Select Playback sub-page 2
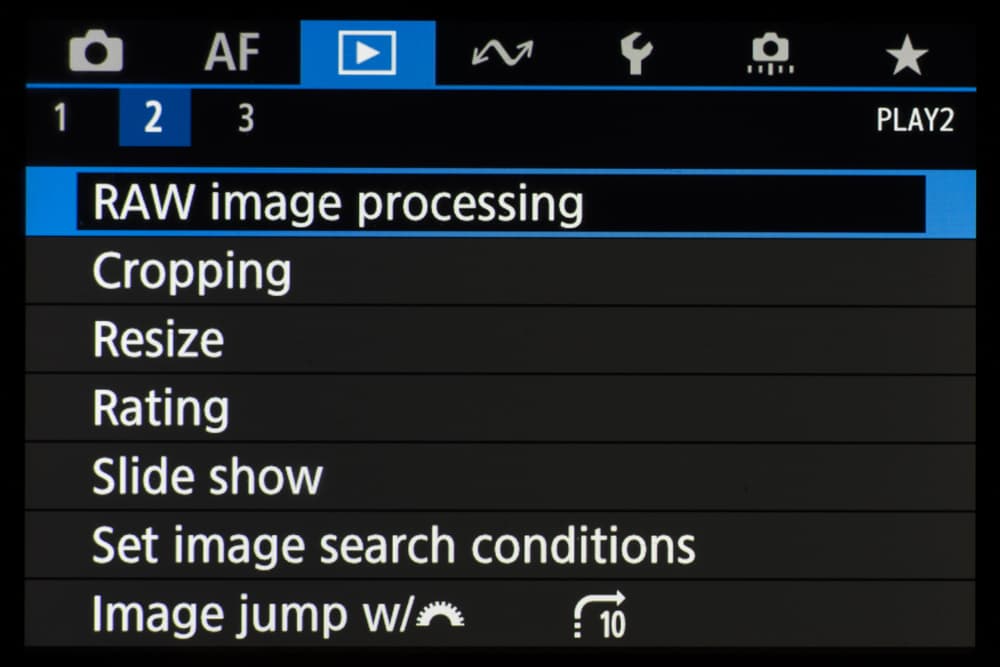 (153, 119)
